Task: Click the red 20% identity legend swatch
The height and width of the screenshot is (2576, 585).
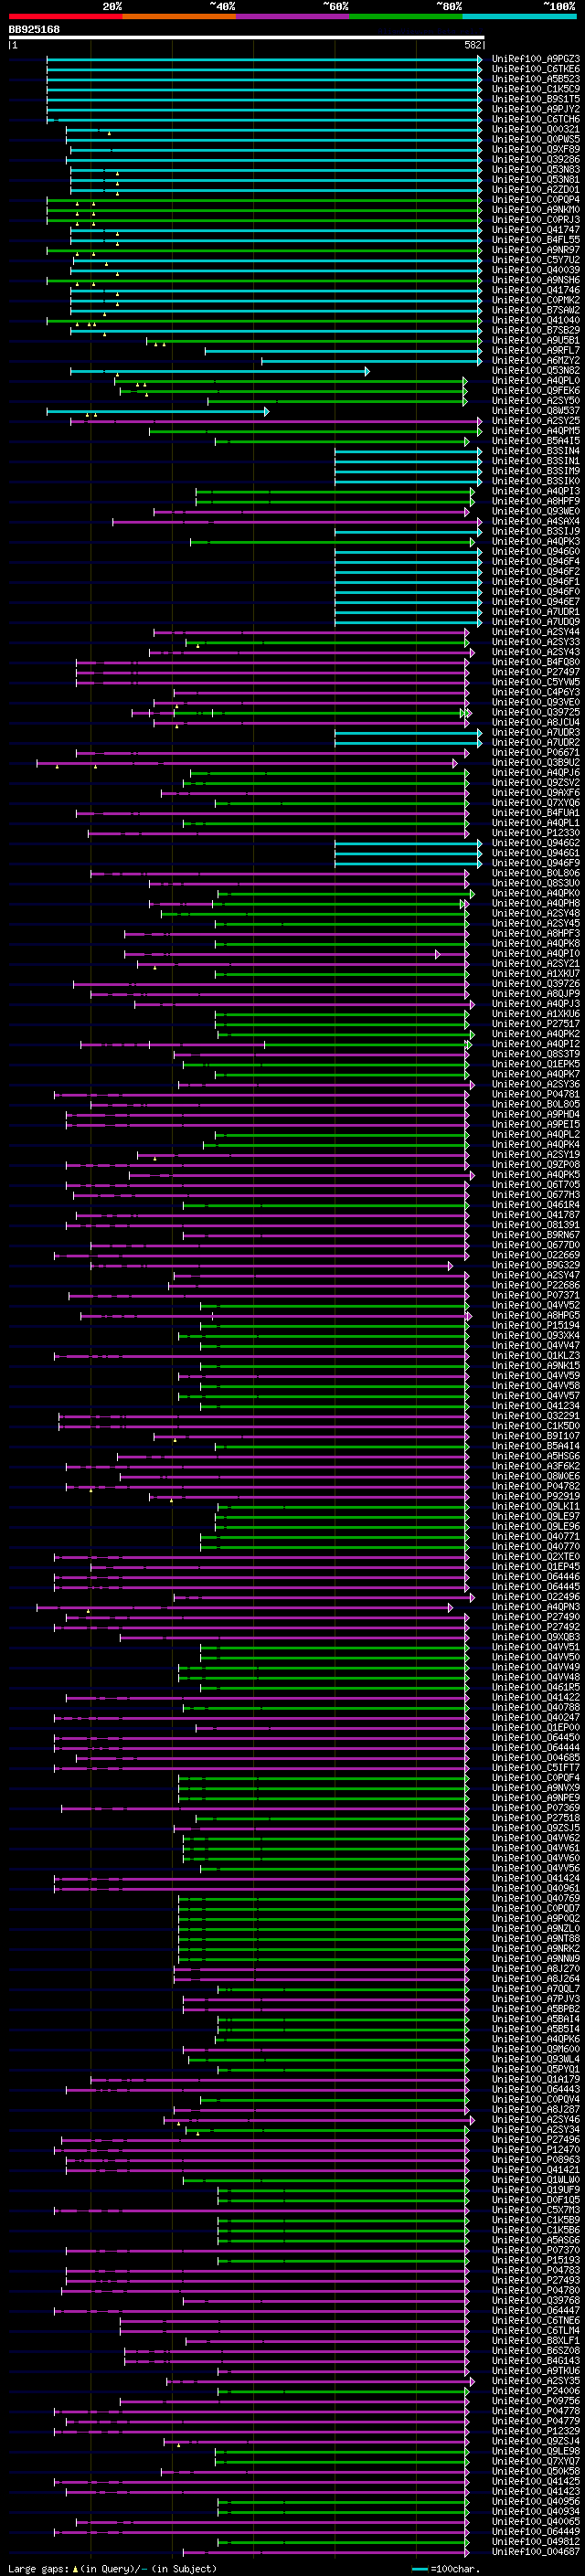Action: coord(66,16)
